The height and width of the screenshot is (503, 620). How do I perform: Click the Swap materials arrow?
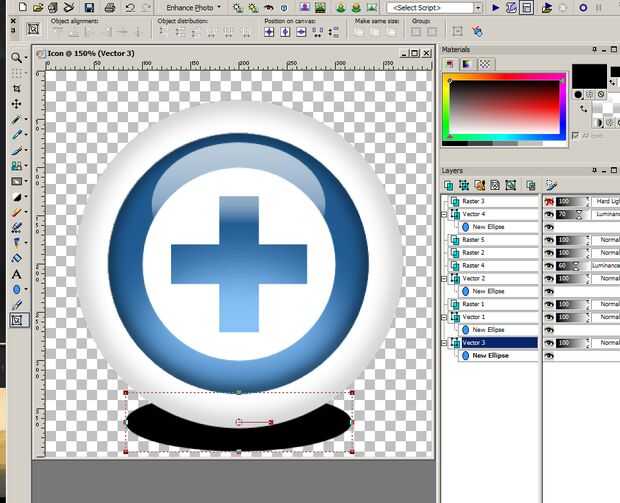[x=584, y=108]
